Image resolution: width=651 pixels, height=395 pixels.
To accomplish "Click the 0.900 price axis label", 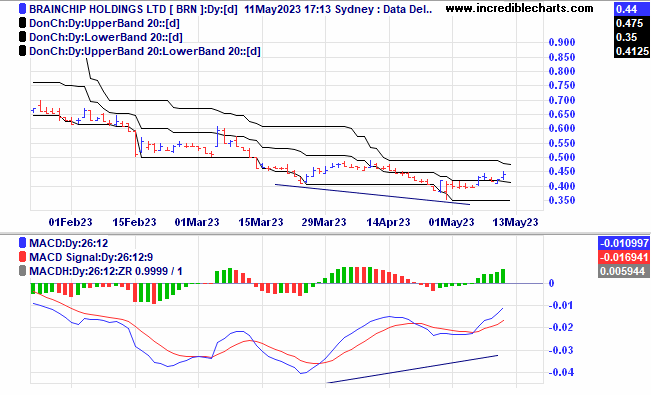I will (x=562, y=42).
